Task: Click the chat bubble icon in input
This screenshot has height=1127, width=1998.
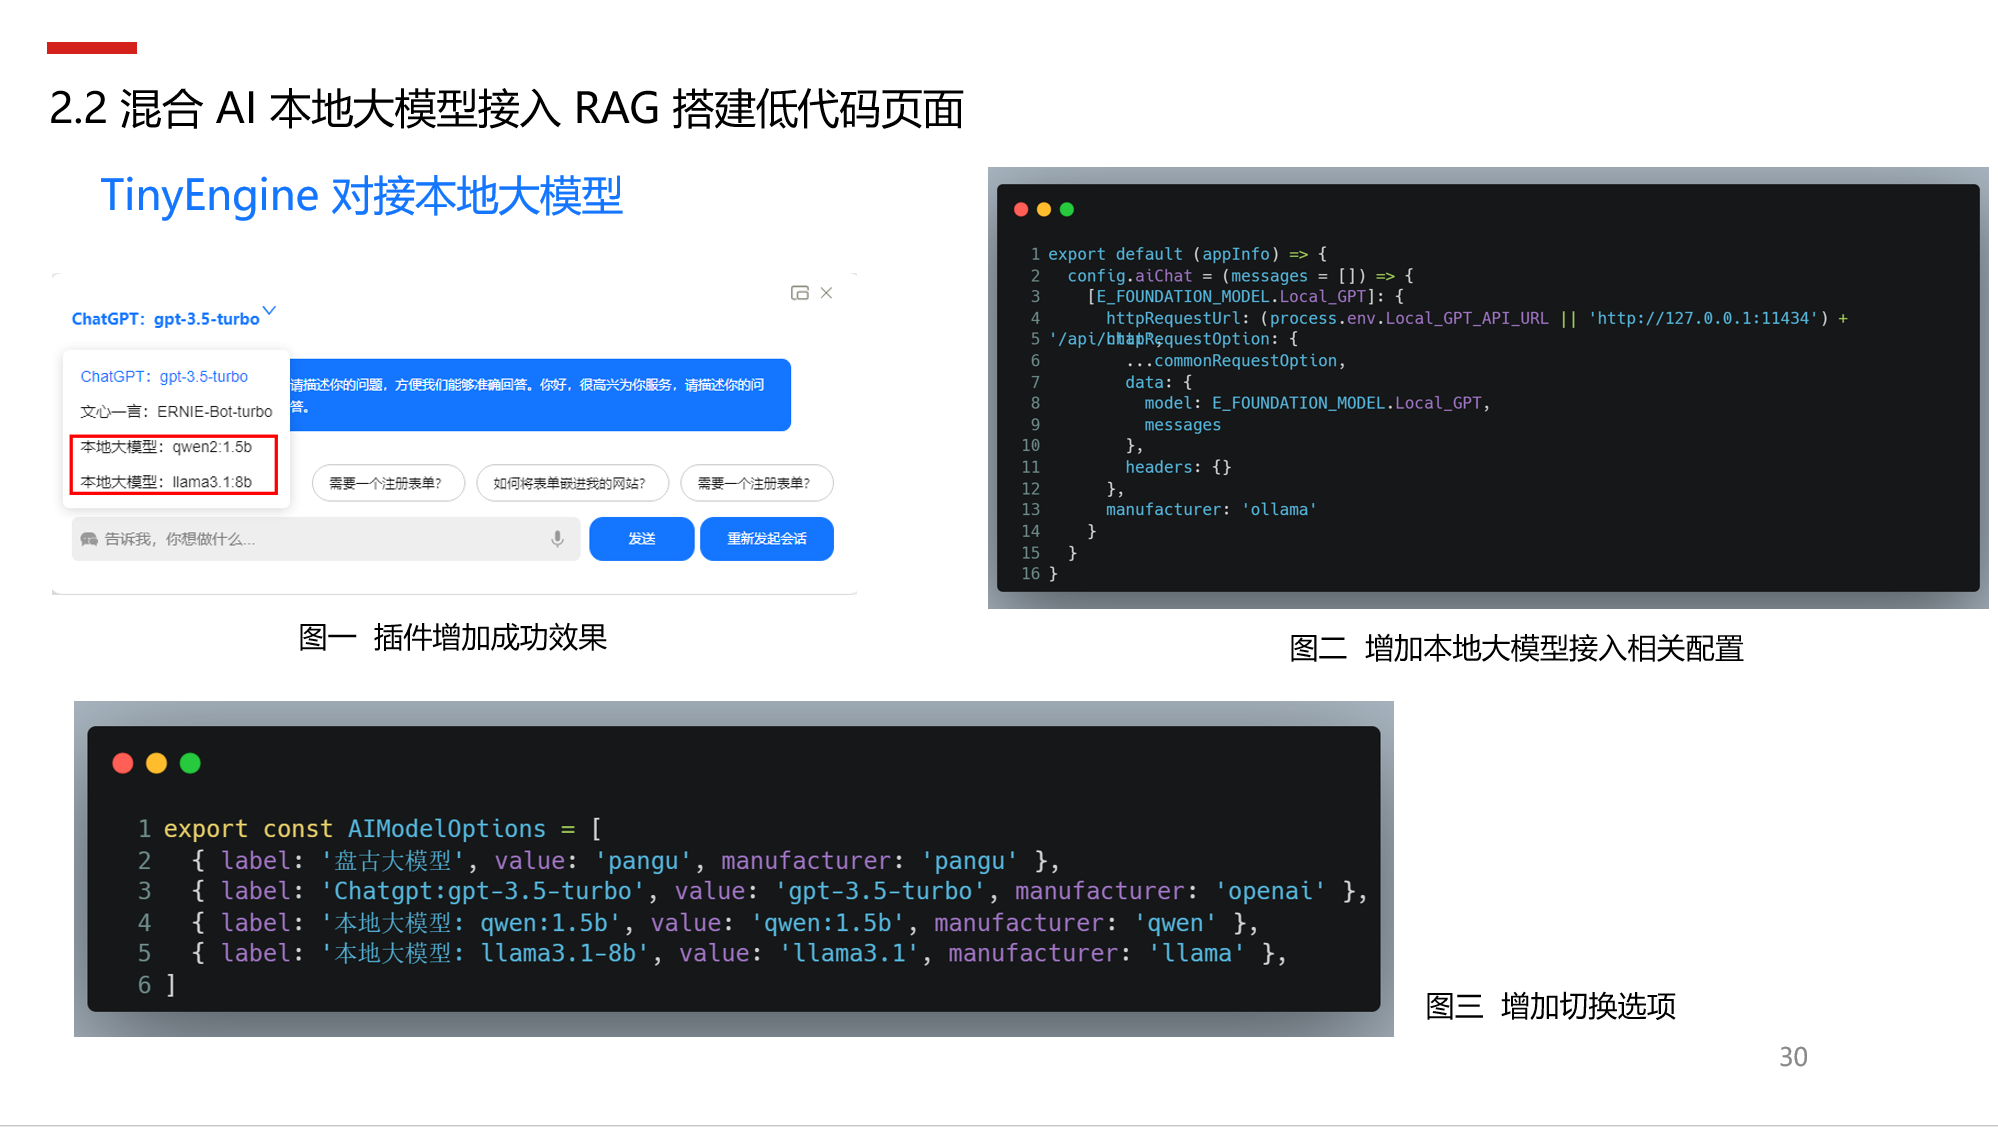Action: coord(89,539)
